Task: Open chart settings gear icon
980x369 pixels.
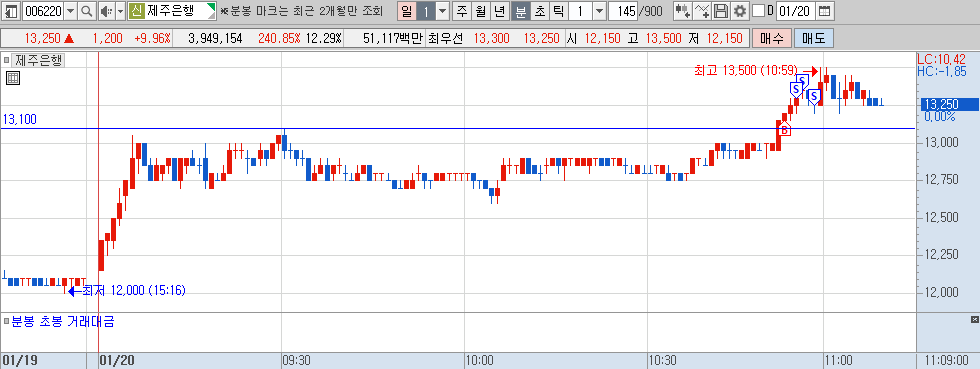Action: pos(740,11)
